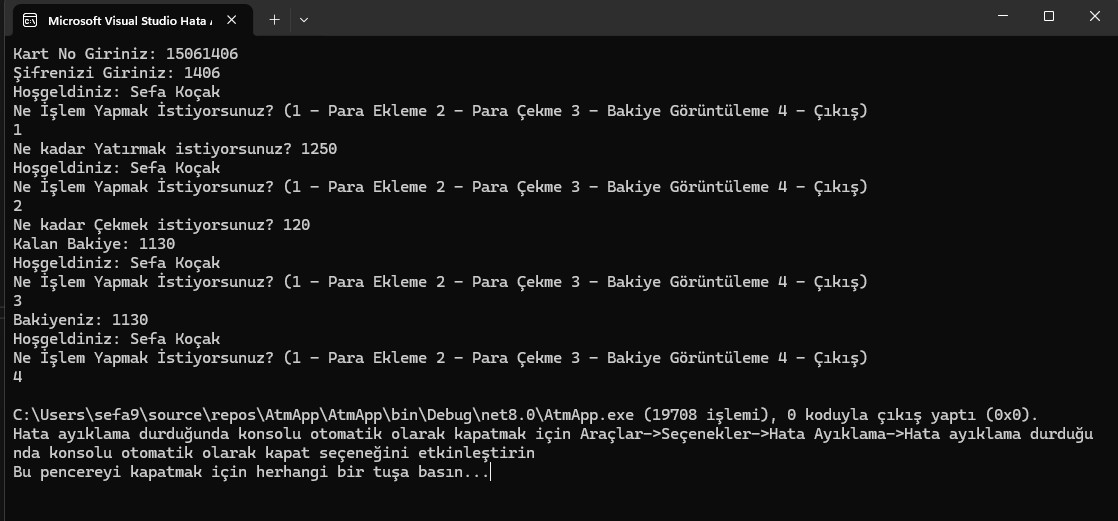
Task: Maximize the terminal window
Action: coord(1049,16)
